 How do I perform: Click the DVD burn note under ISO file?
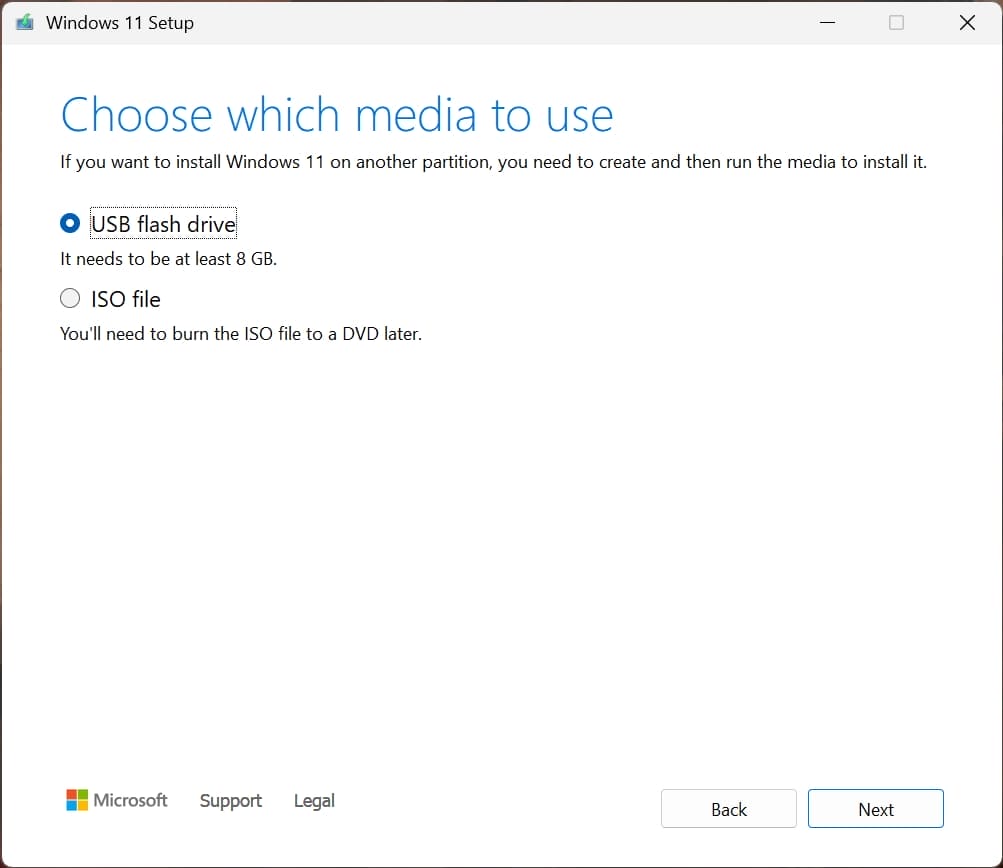240,333
